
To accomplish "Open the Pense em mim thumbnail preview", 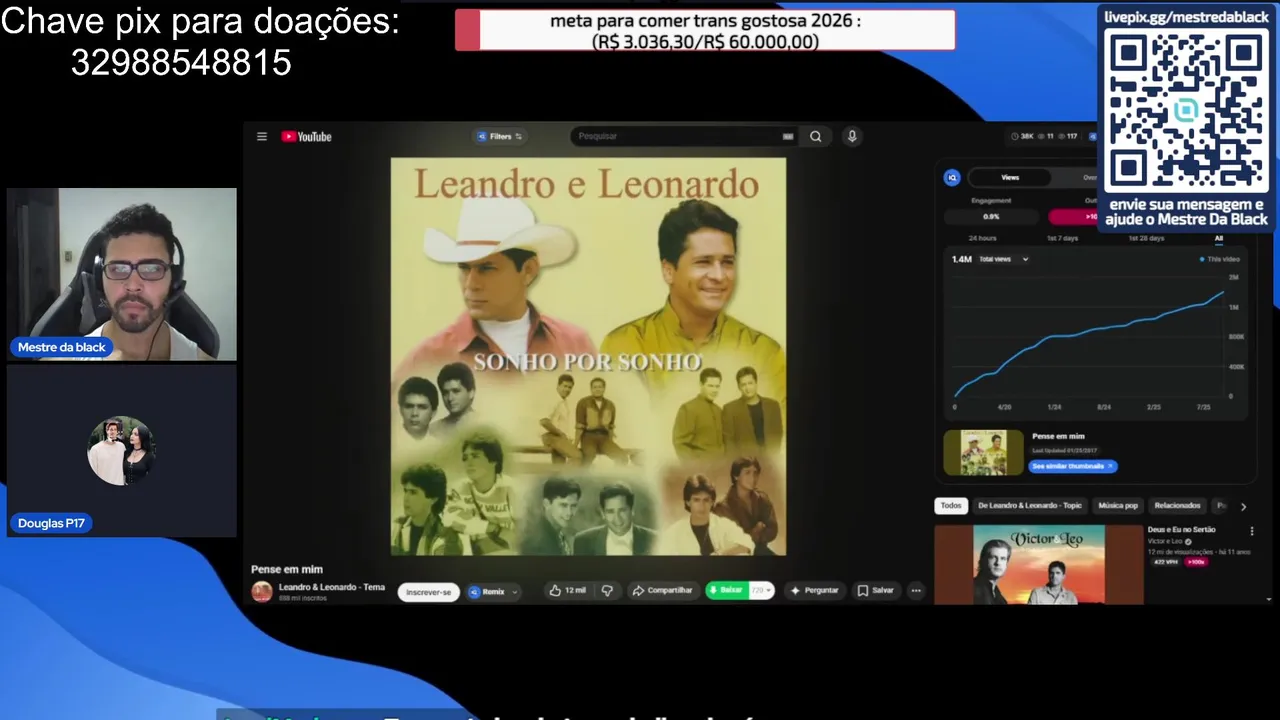I will (984, 452).
